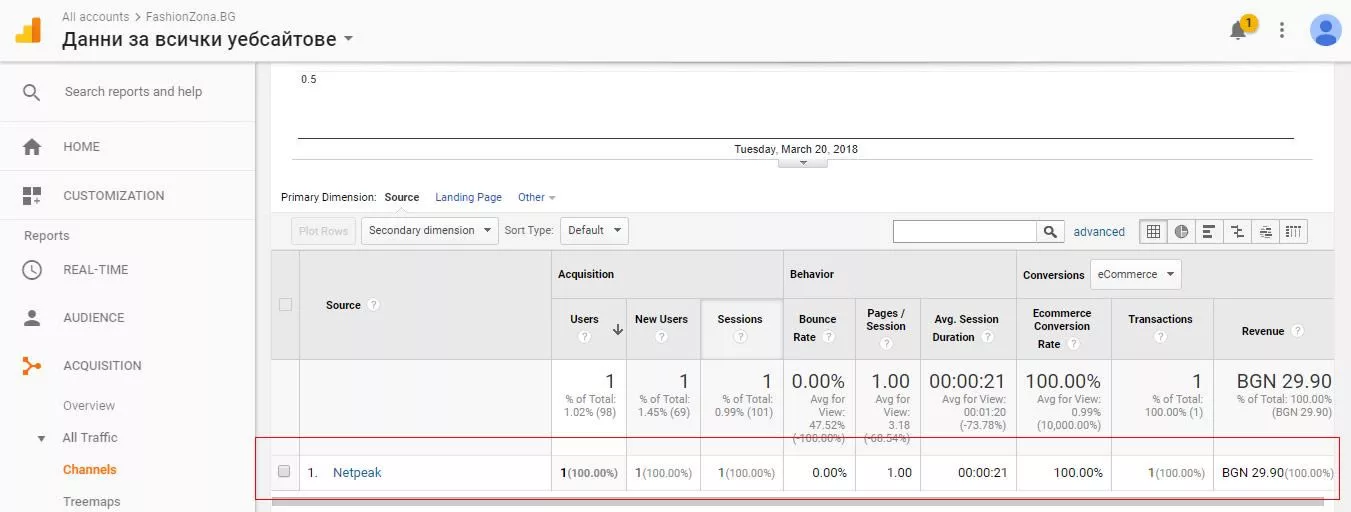1351x512 pixels.
Task: Click help icon under New Users column
Action: click(661, 337)
